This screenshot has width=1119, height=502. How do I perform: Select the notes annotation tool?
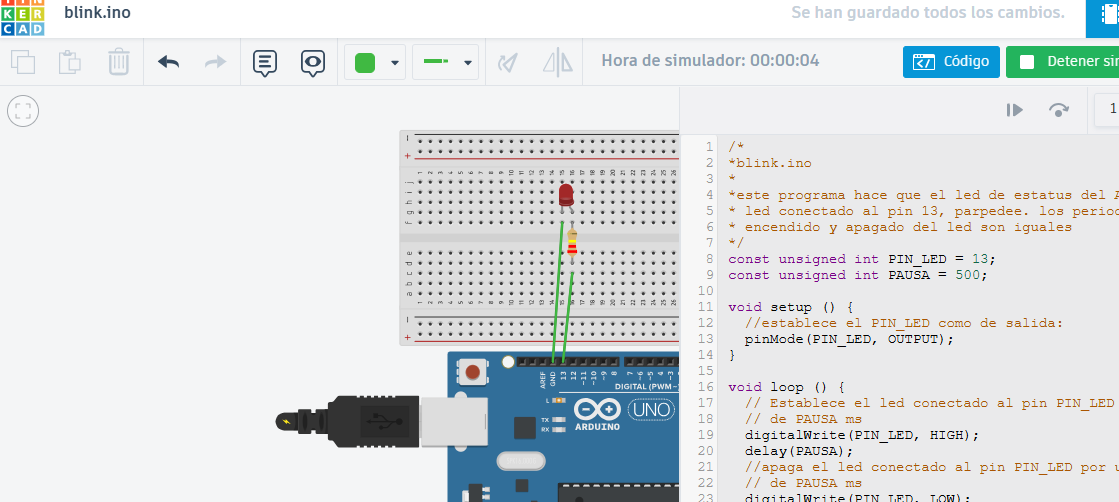click(265, 62)
